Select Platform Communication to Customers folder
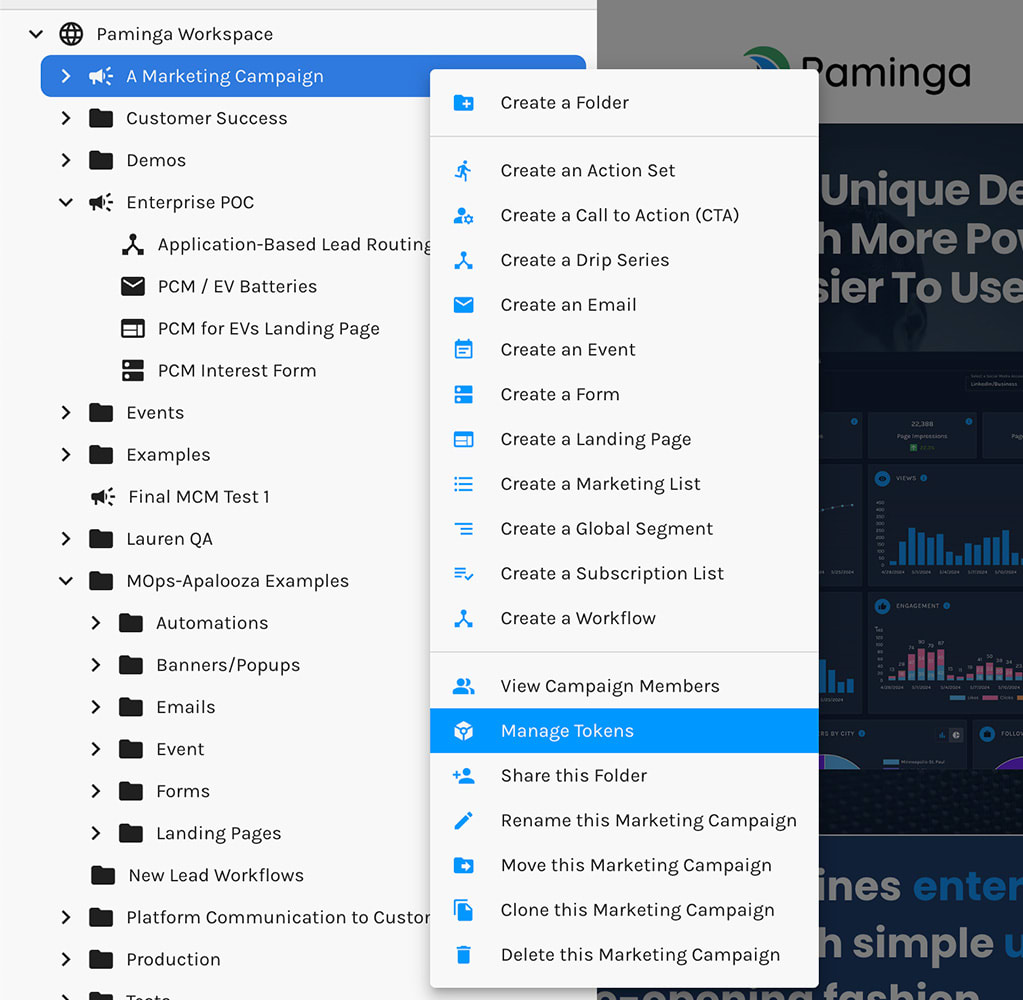This screenshot has height=1000, width=1023. click(x=278, y=918)
